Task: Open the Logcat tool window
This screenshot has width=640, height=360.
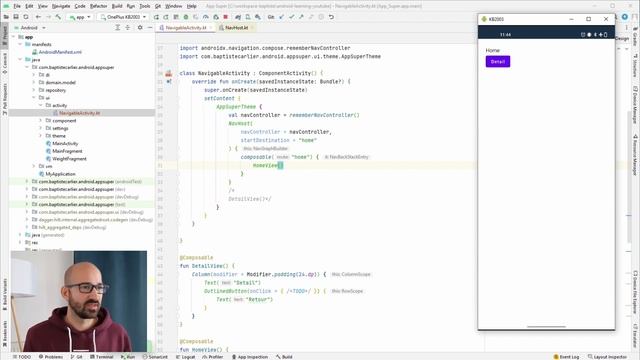Action: tap(185, 357)
